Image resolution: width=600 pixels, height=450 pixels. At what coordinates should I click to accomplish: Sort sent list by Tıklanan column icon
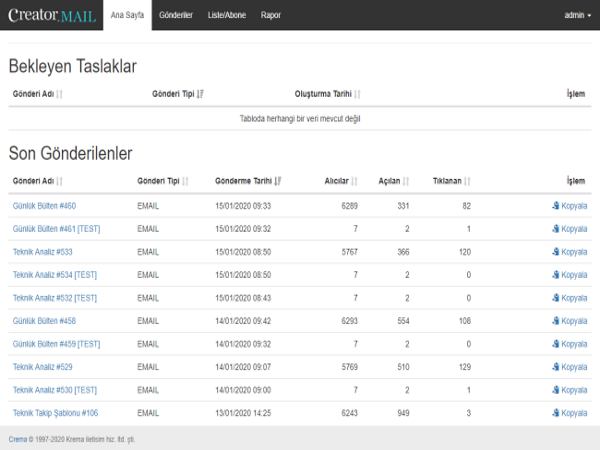467,181
